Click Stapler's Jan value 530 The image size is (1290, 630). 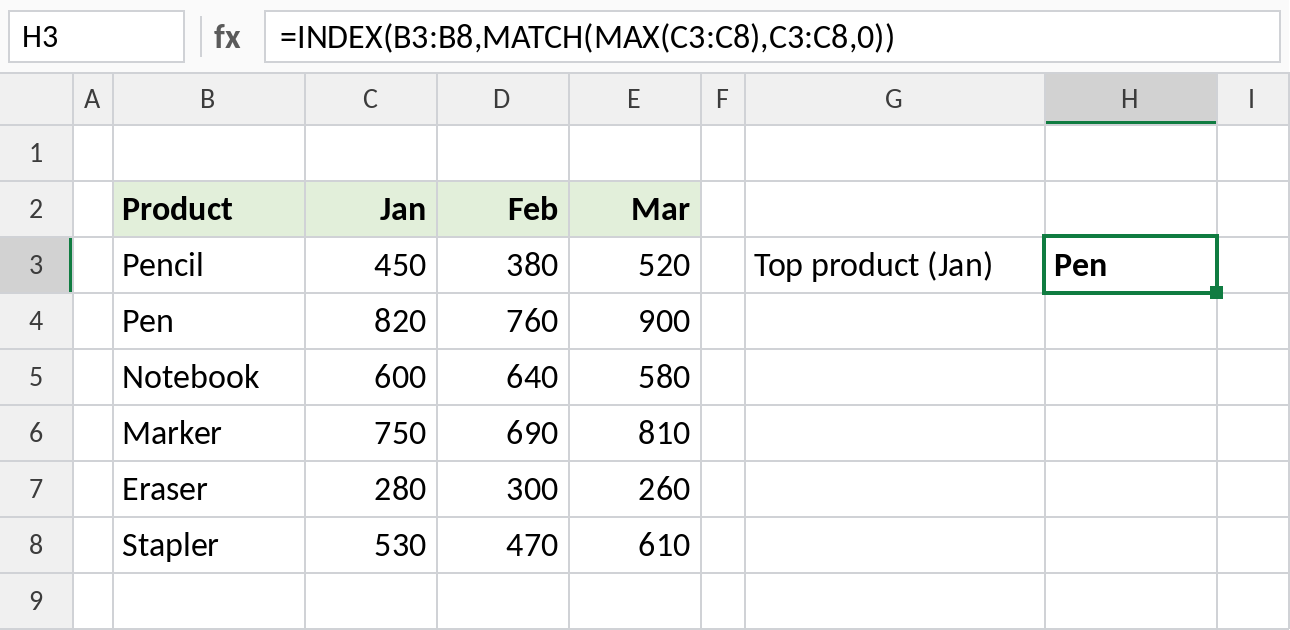point(371,545)
